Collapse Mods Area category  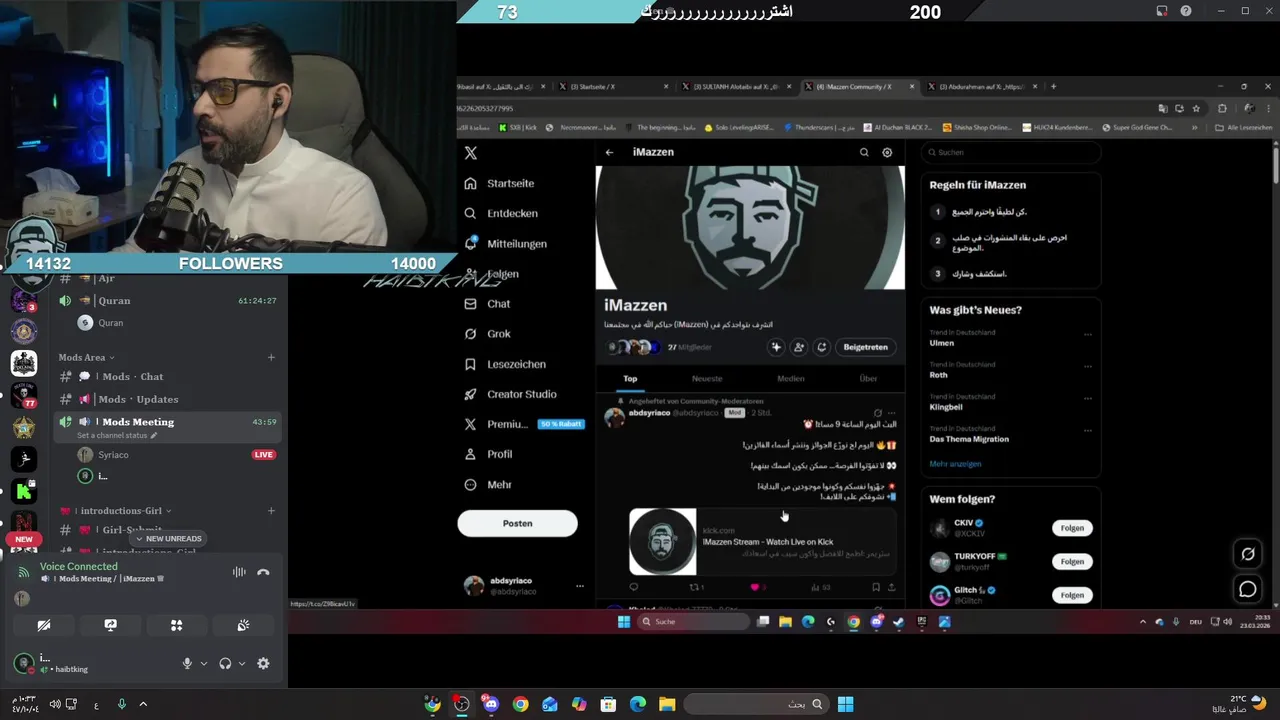[86, 357]
